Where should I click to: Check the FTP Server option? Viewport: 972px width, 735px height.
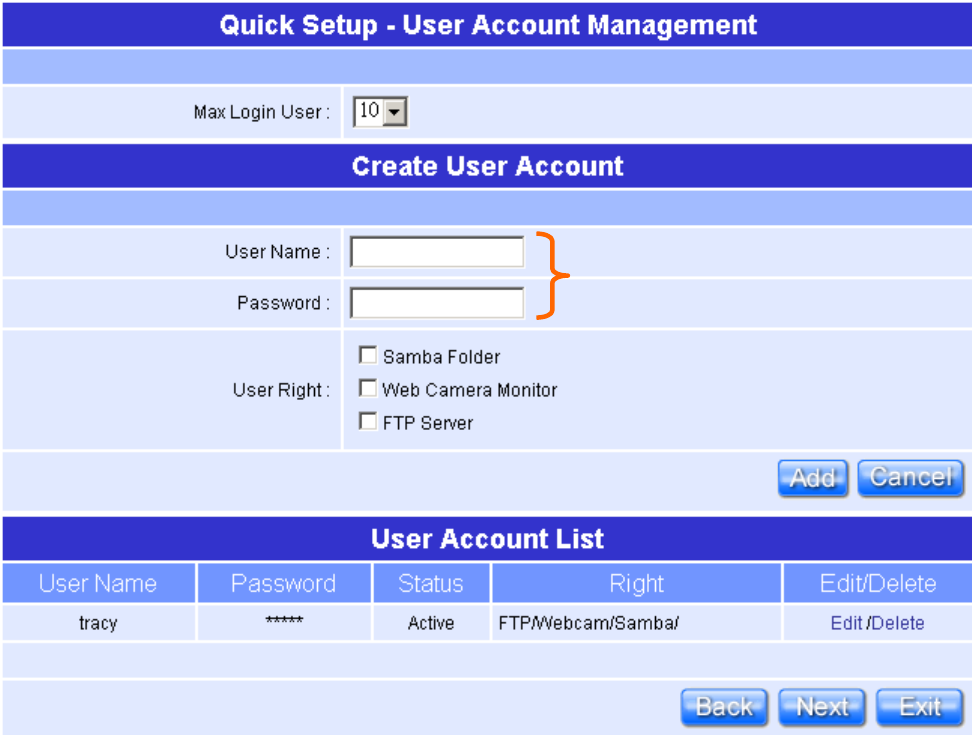[x=368, y=422]
